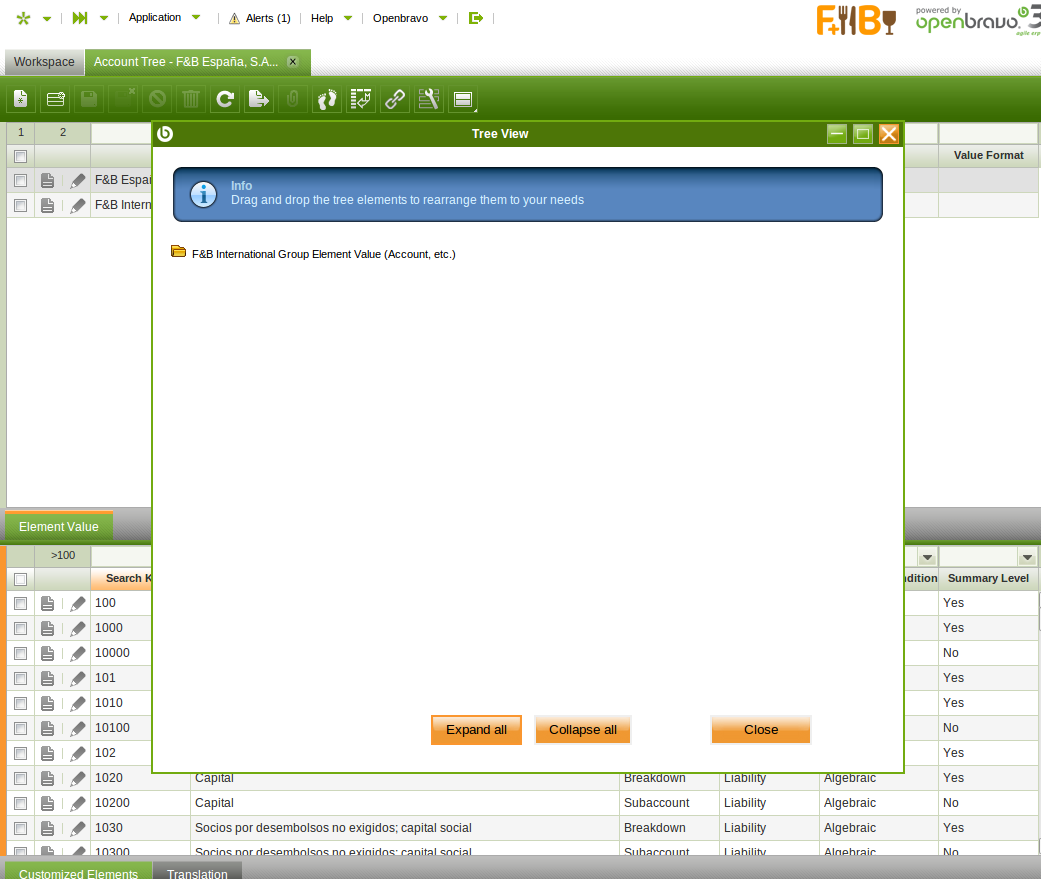Click folder icon of F&B International Group
1041x879 pixels.
click(x=179, y=252)
